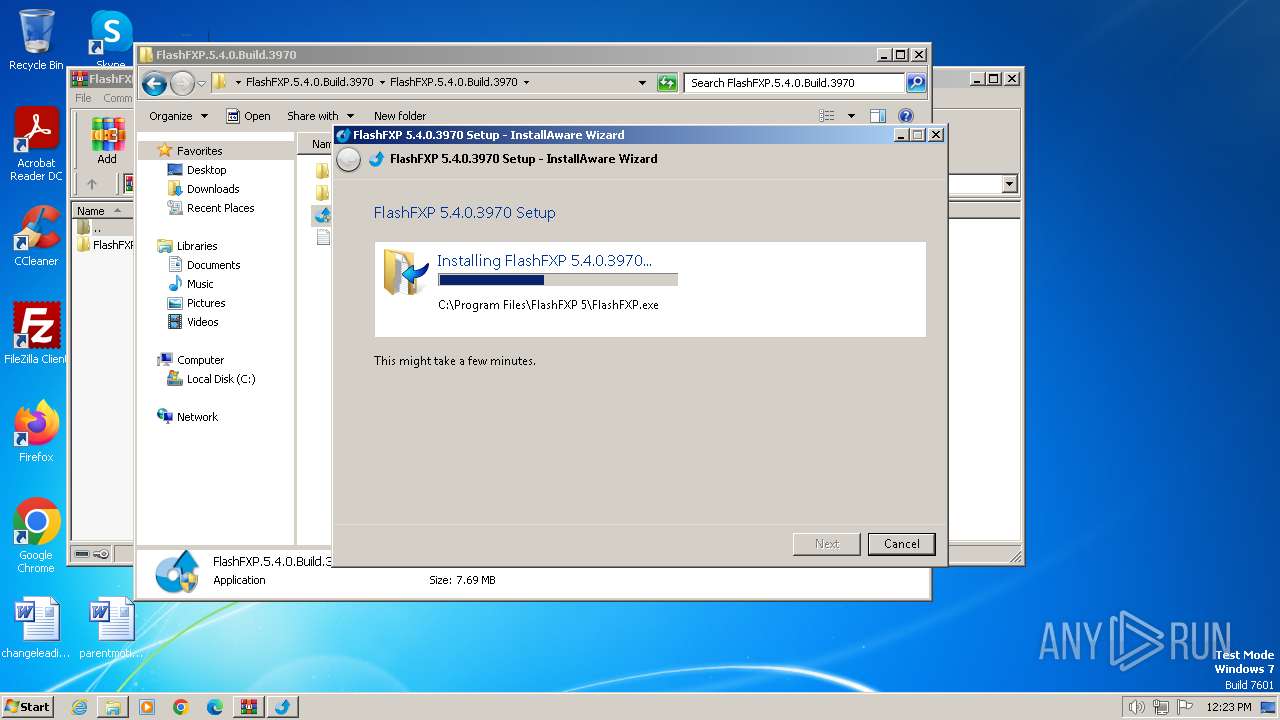
Task: Click first path segment dropdown arrow in address bar
Action: [238, 83]
